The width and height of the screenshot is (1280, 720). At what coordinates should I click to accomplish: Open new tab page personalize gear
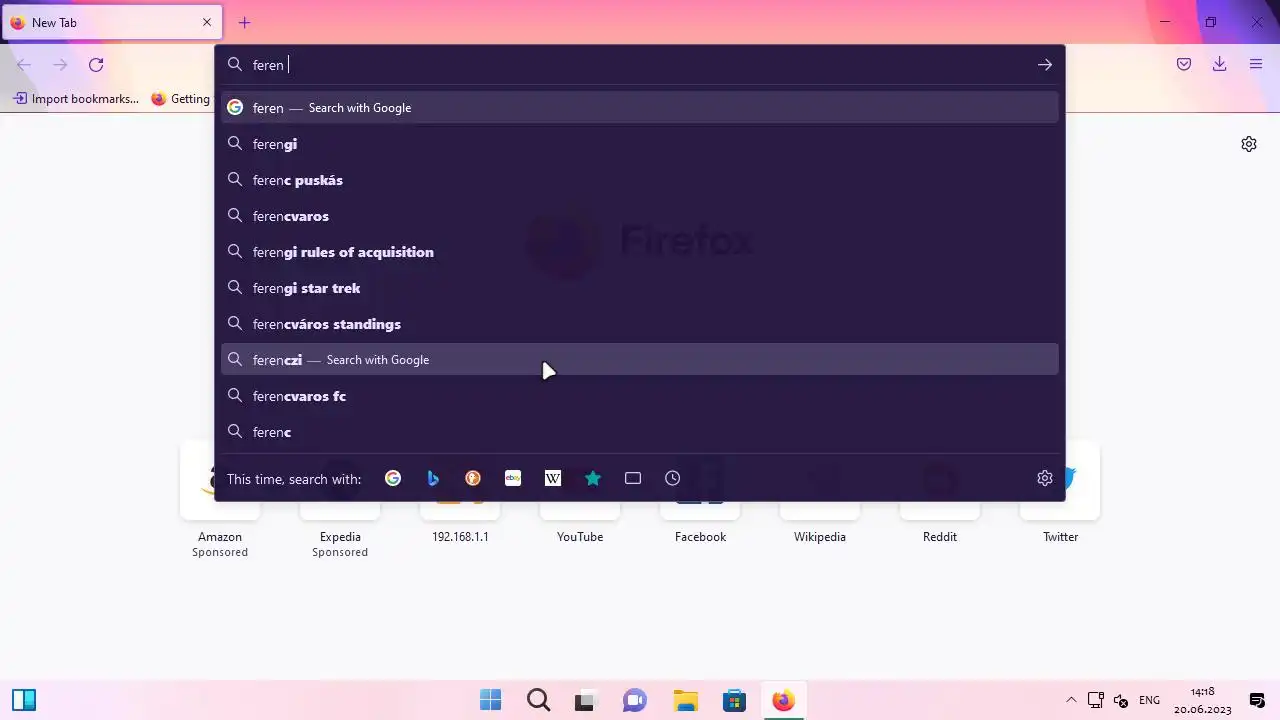(1249, 144)
